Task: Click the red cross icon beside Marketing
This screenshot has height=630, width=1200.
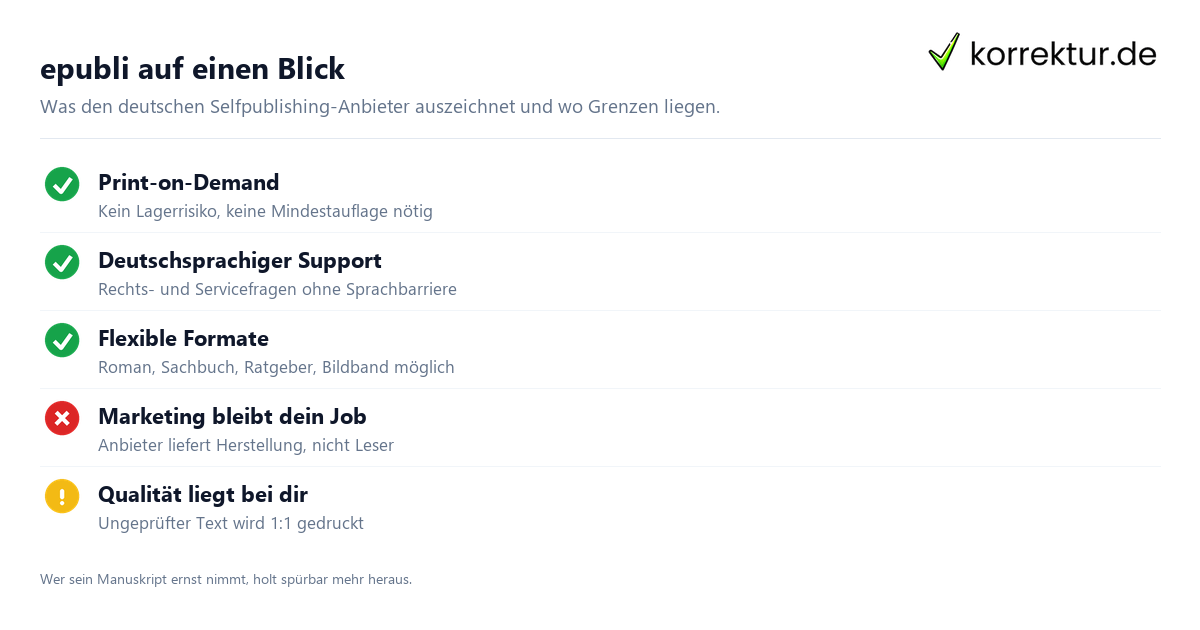Action: tap(62, 418)
